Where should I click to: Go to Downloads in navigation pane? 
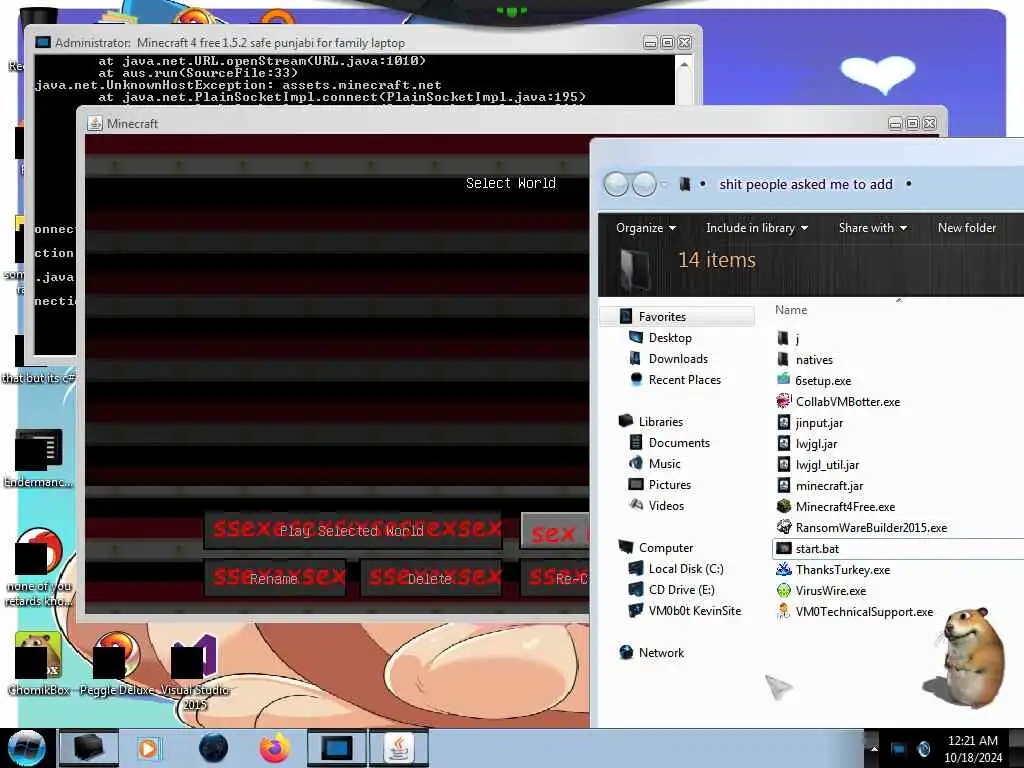pyautogui.click(x=678, y=359)
